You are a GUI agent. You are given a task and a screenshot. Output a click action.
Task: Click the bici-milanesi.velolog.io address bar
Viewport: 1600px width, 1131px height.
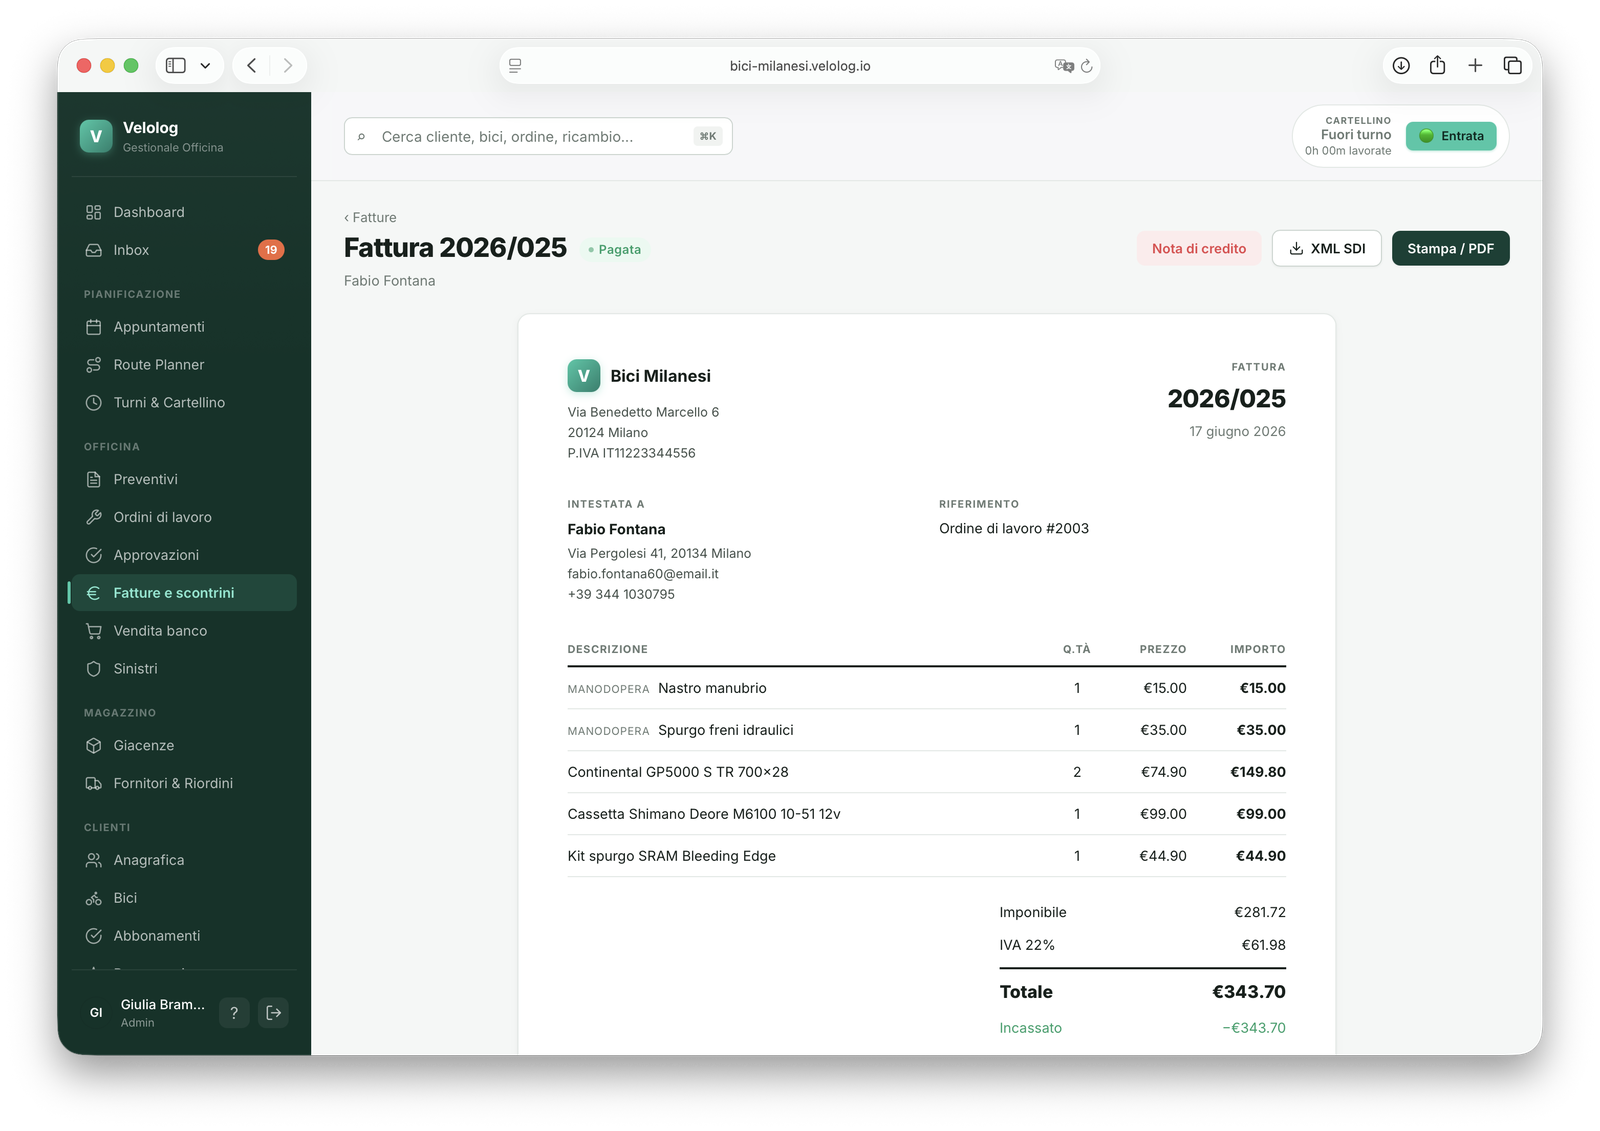[x=800, y=66]
